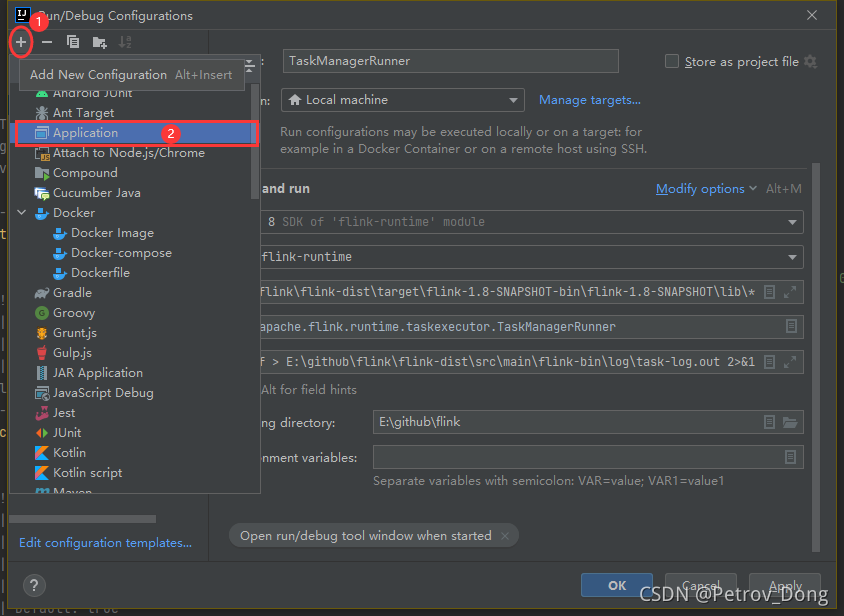
Task: Open the Local machine target dropdown
Action: pyautogui.click(x=402, y=100)
